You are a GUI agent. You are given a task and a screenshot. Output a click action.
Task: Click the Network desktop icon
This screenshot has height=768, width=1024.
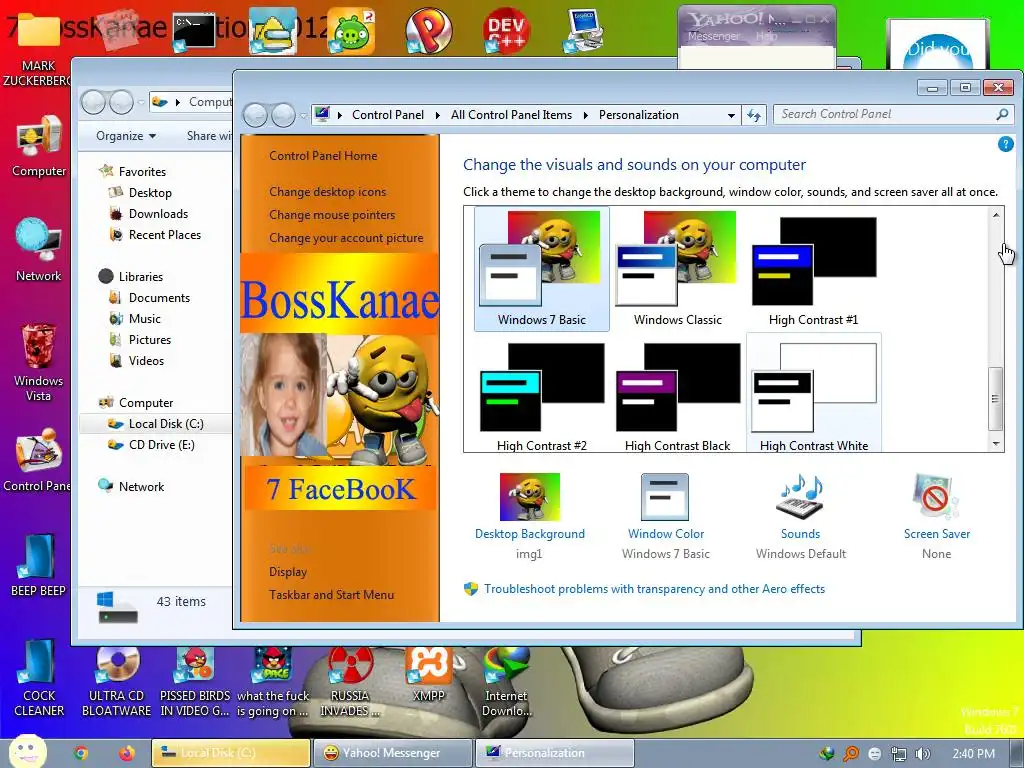(39, 250)
